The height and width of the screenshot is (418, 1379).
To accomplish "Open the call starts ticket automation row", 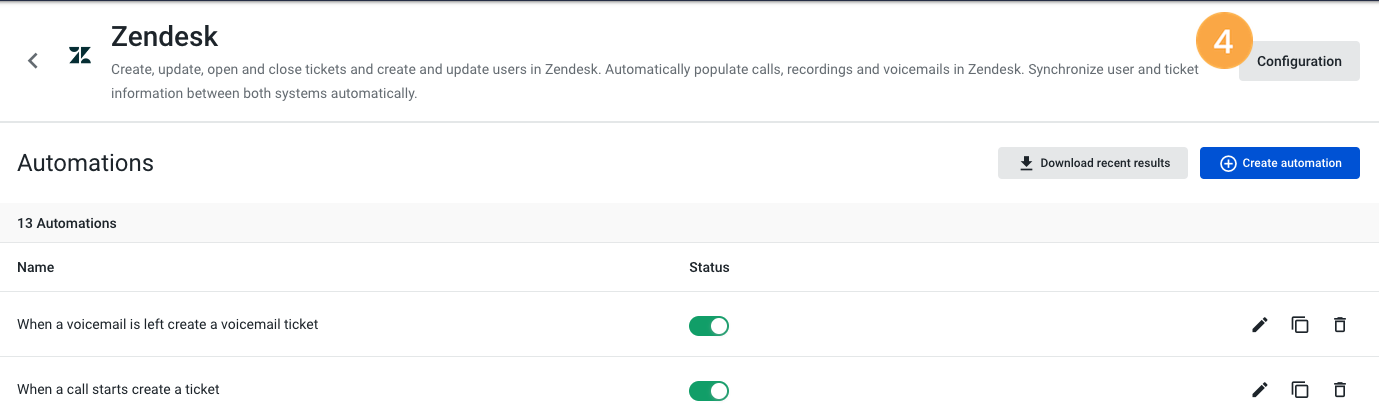I will (689, 388).
